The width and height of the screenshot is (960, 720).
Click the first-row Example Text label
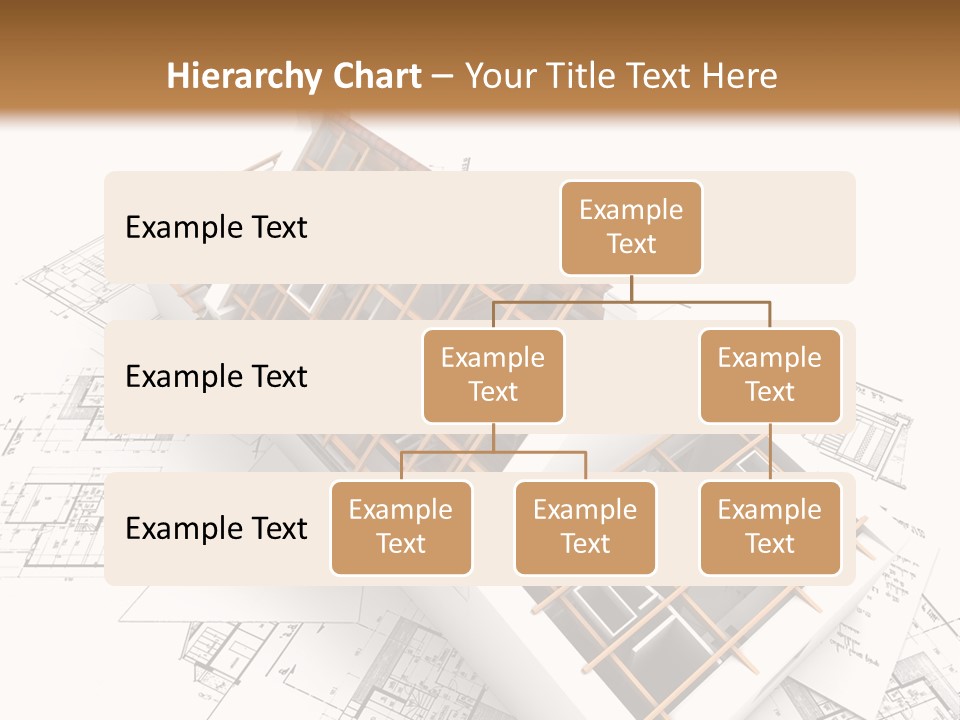tap(216, 228)
